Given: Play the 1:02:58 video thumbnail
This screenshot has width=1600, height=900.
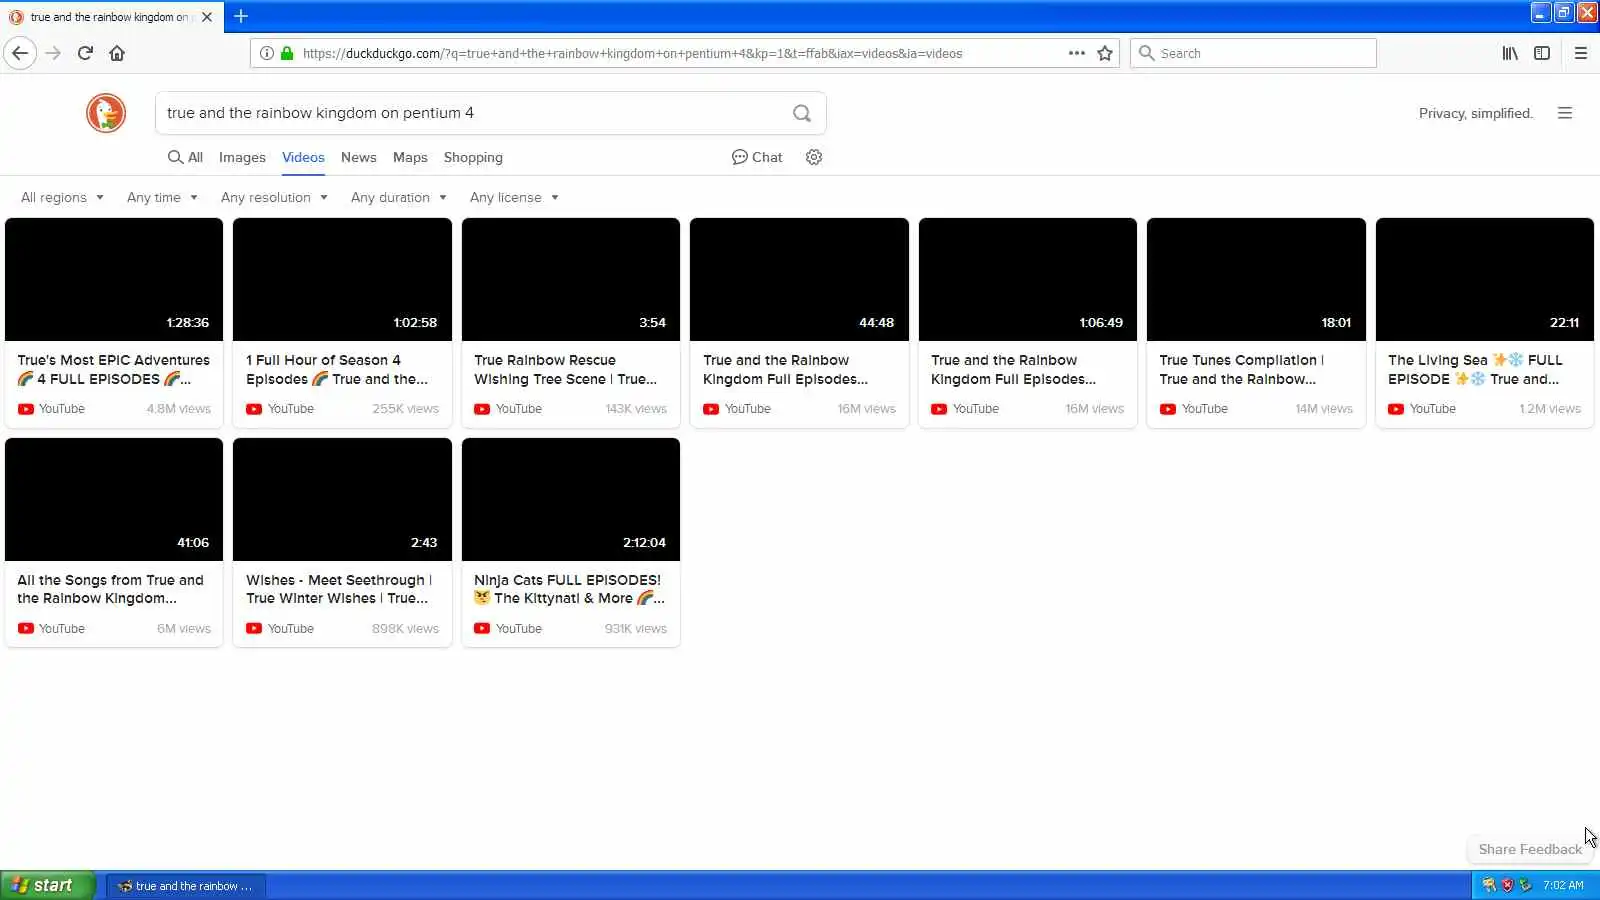Looking at the screenshot, I should (342, 279).
